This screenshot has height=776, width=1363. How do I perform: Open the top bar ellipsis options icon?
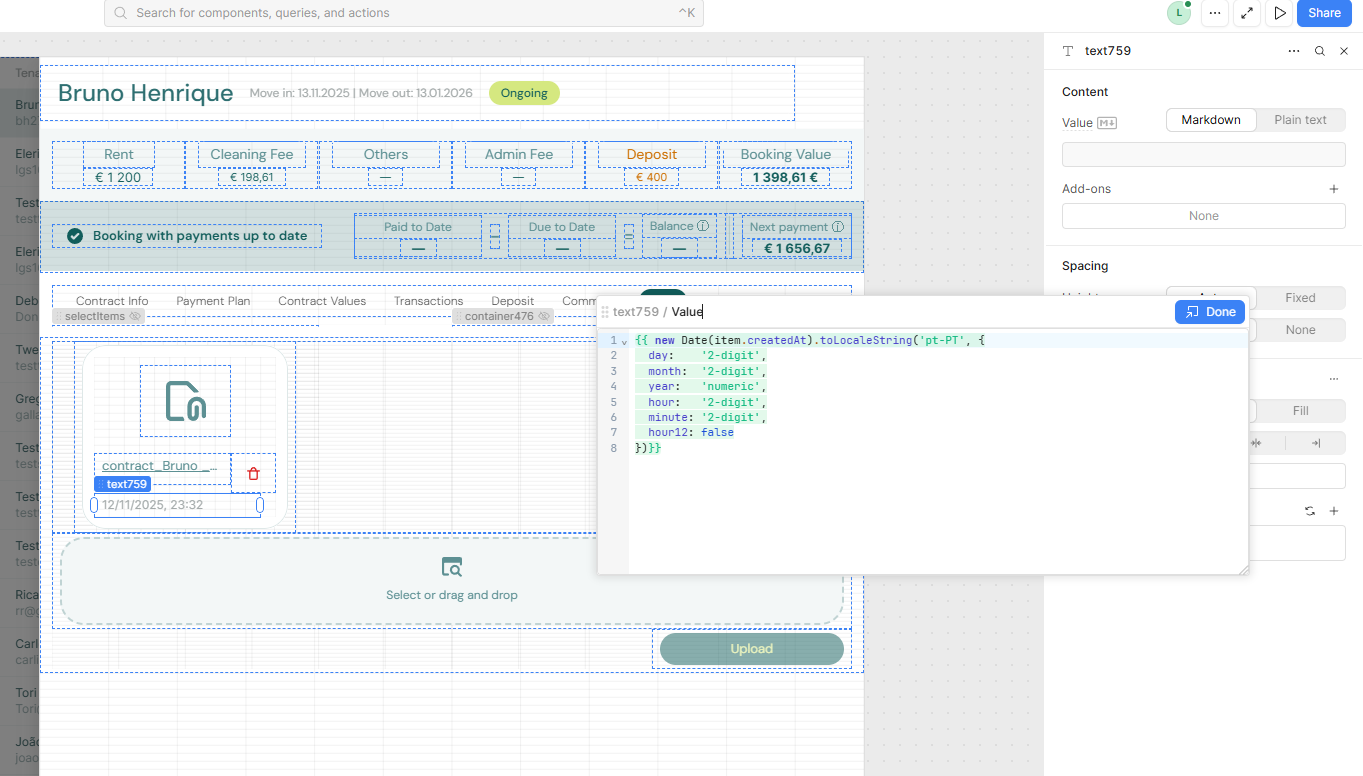click(1215, 13)
